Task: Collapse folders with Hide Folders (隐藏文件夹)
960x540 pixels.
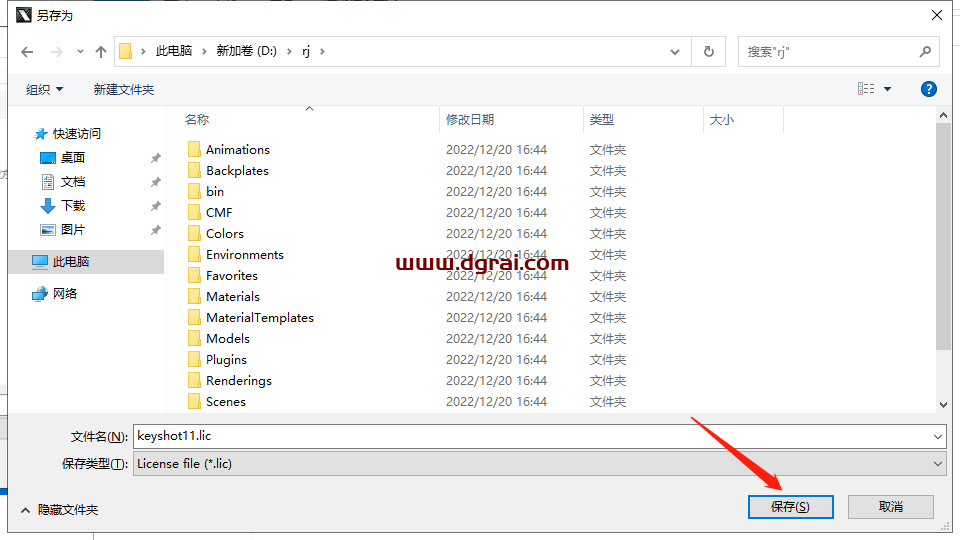Action: coord(58,509)
